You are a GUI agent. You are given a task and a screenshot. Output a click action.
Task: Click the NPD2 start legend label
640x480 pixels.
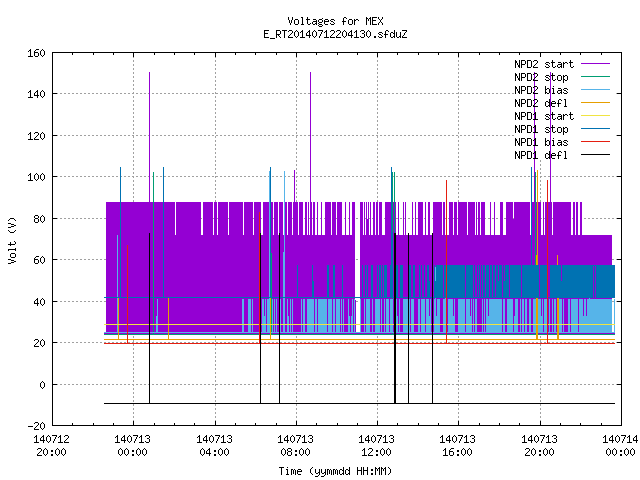[x=544, y=64]
